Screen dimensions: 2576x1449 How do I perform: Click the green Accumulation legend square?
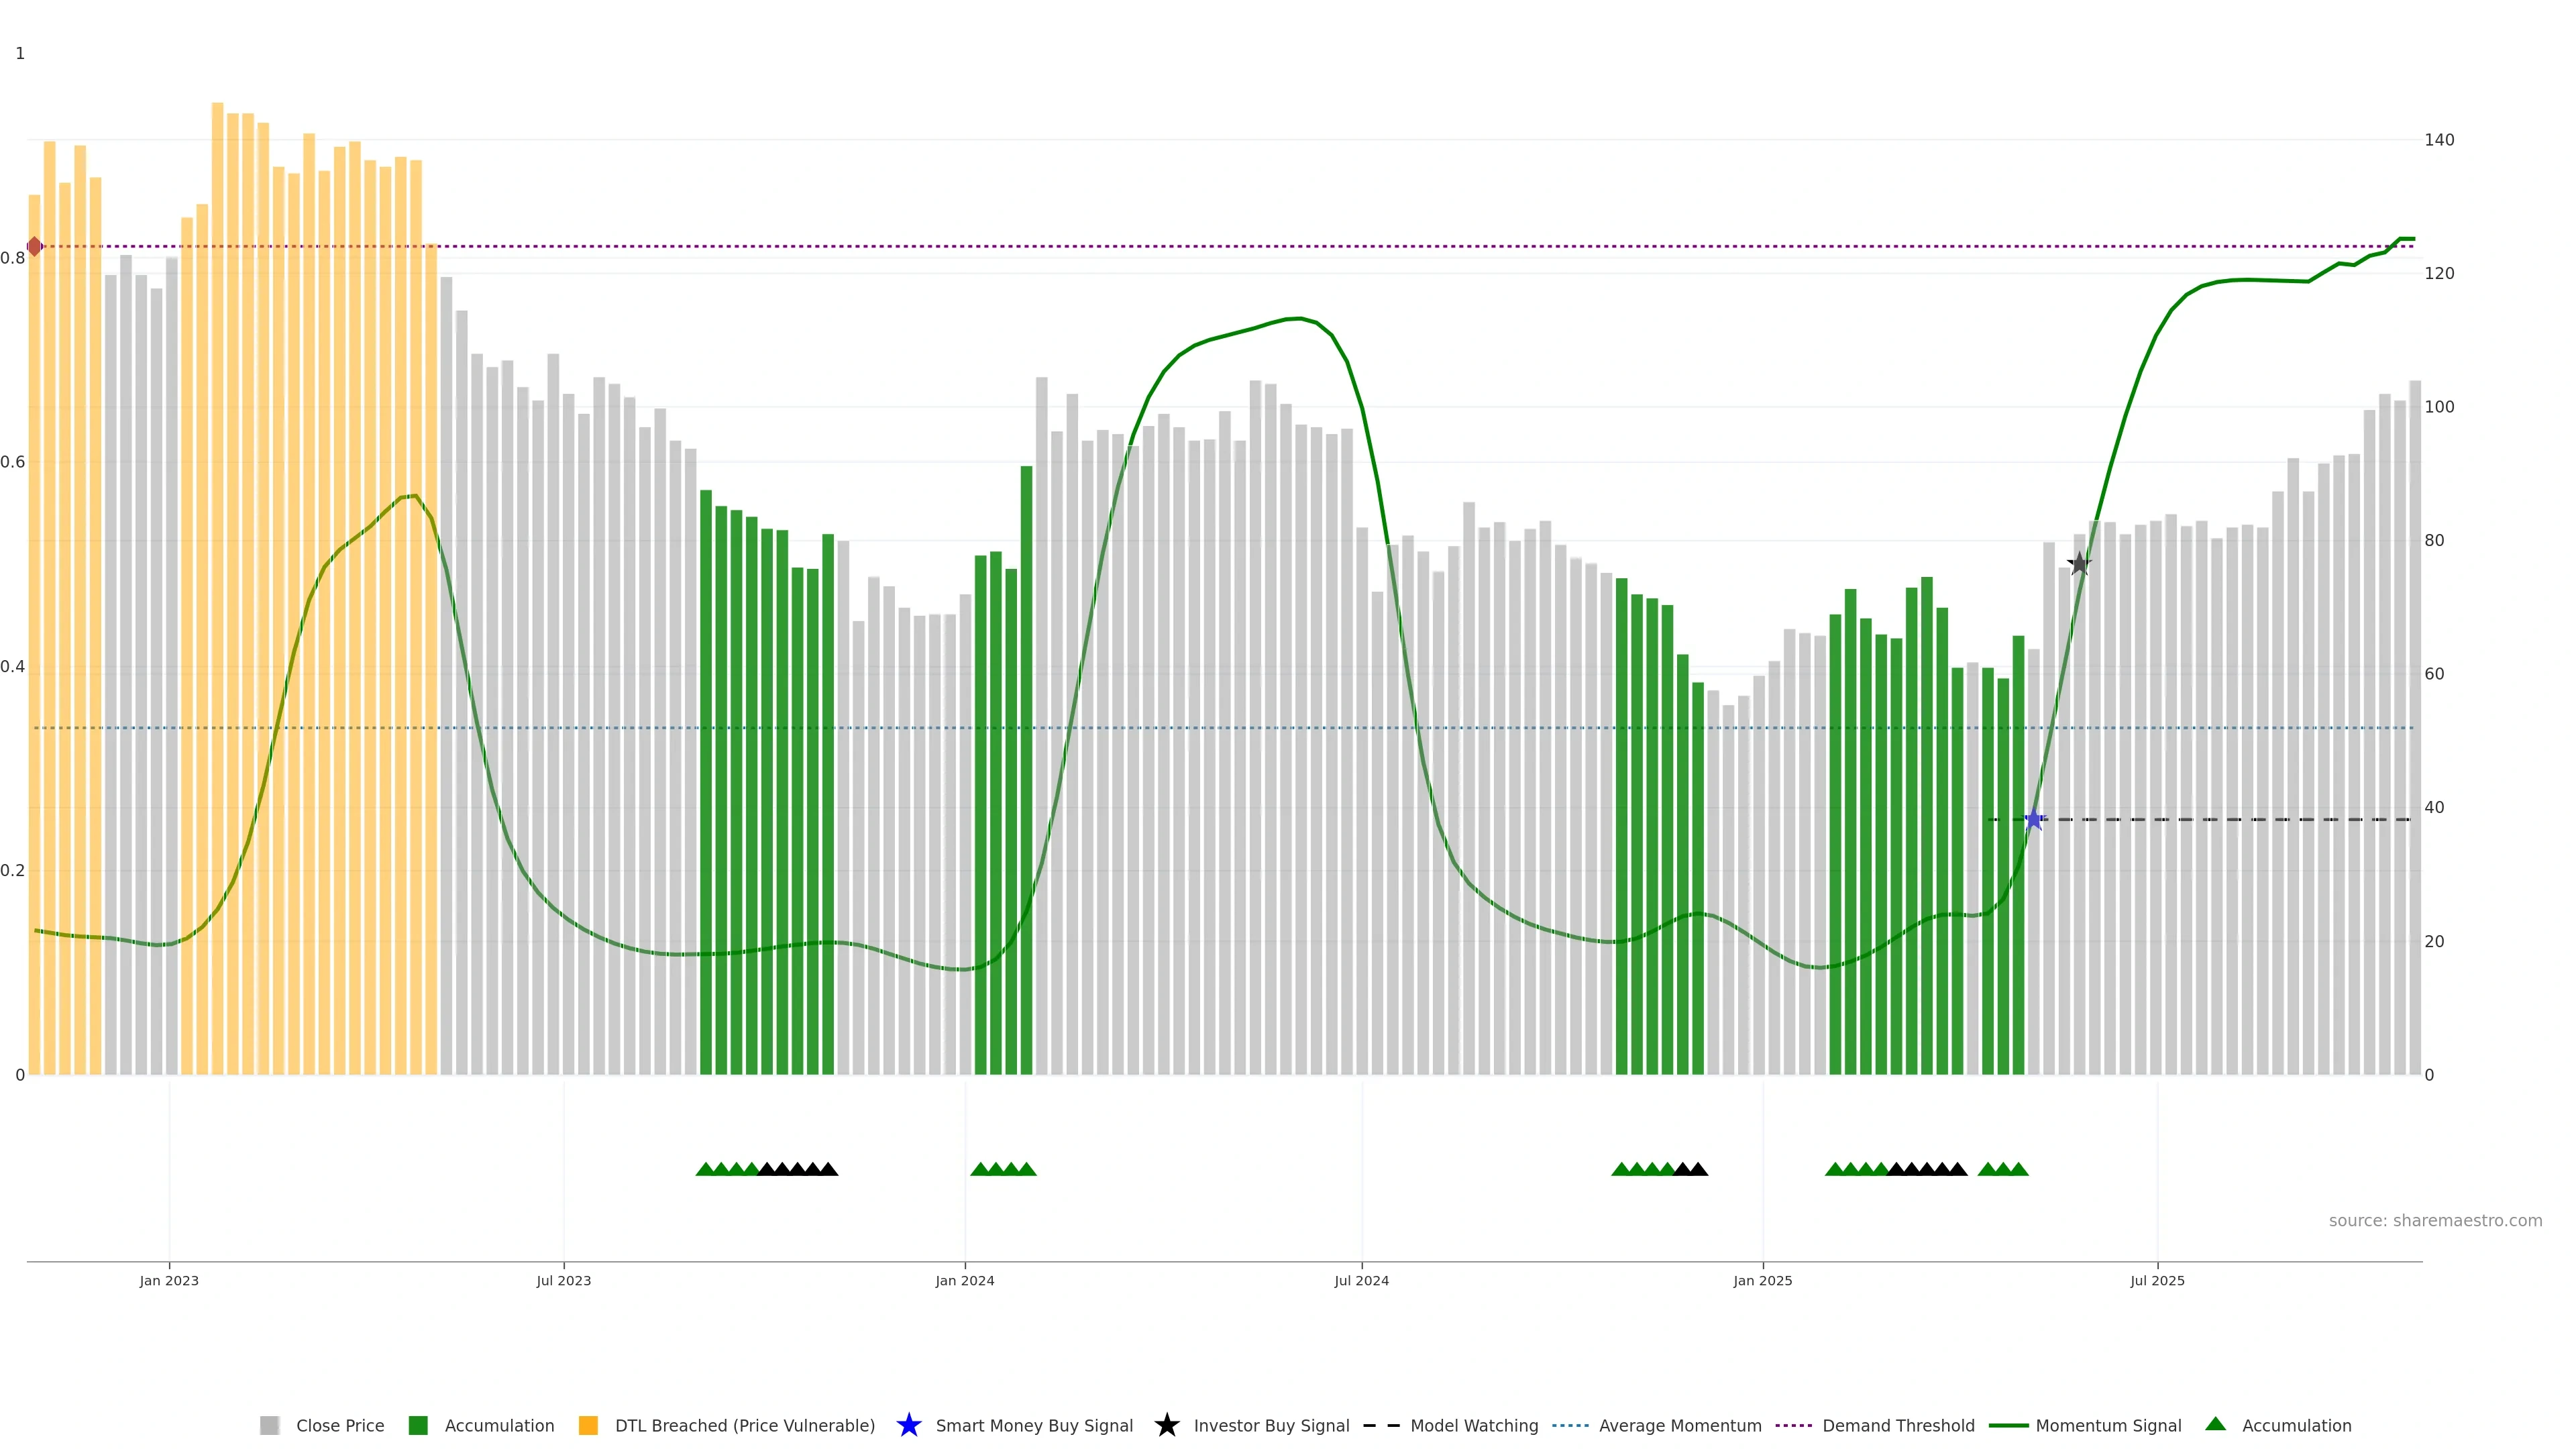click(418, 1425)
